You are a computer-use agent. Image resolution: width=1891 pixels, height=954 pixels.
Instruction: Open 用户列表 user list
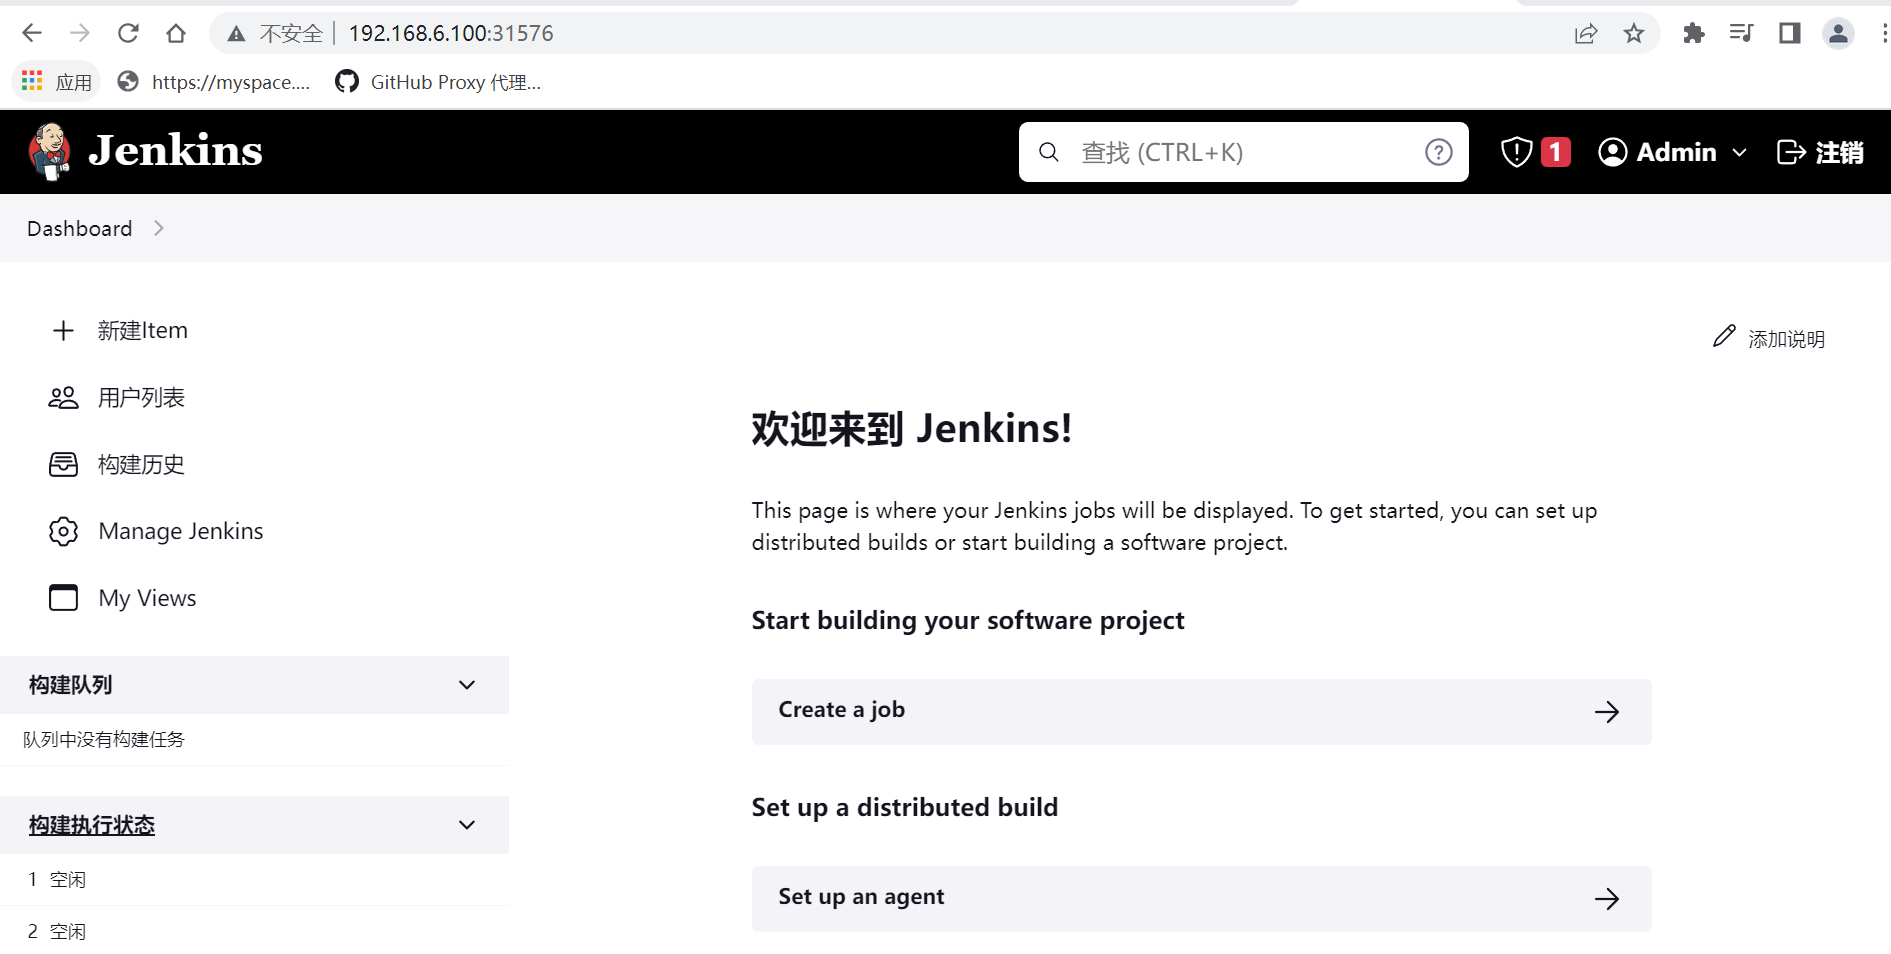point(141,397)
